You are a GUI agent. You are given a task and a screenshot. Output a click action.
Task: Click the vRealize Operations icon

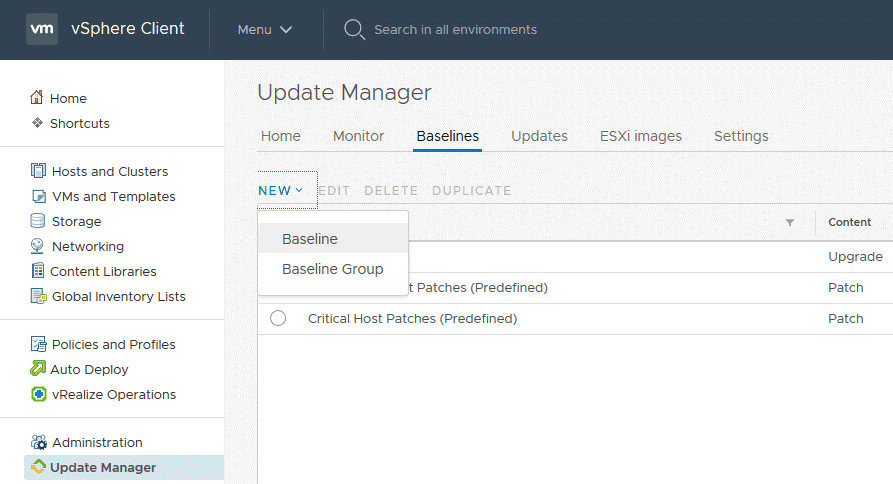pos(38,394)
